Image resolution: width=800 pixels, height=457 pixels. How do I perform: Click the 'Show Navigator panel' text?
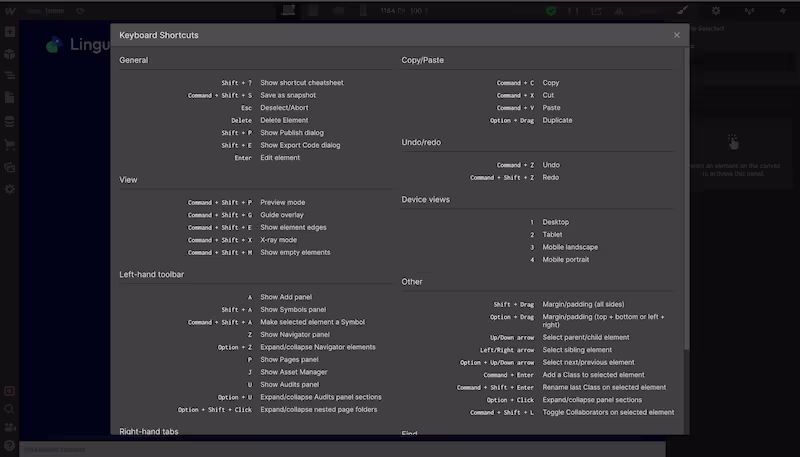295,335
